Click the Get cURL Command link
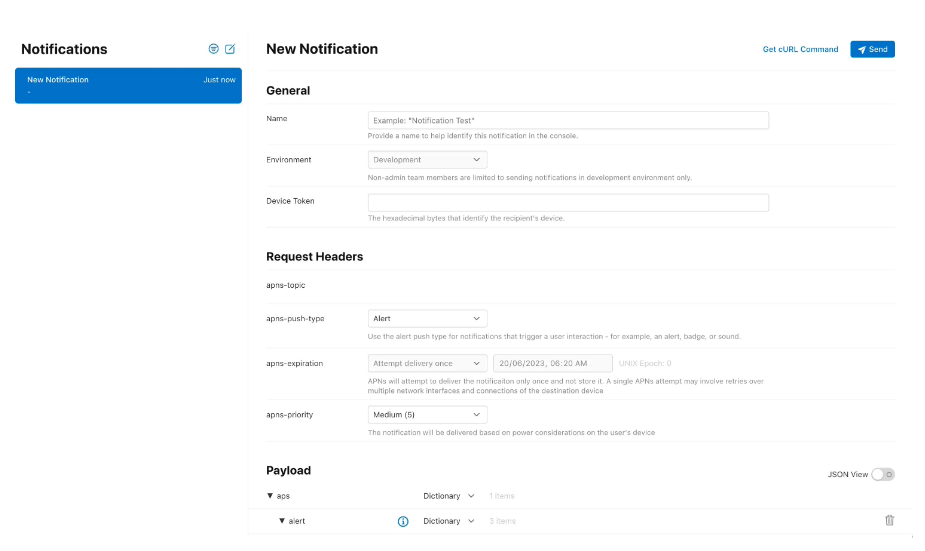925x551 pixels. coord(800,49)
